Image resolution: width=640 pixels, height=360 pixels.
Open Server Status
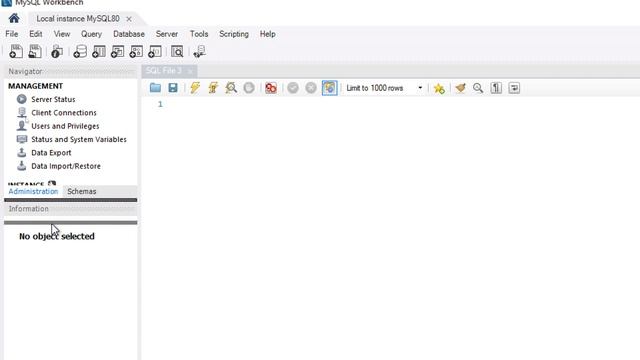[53, 99]
